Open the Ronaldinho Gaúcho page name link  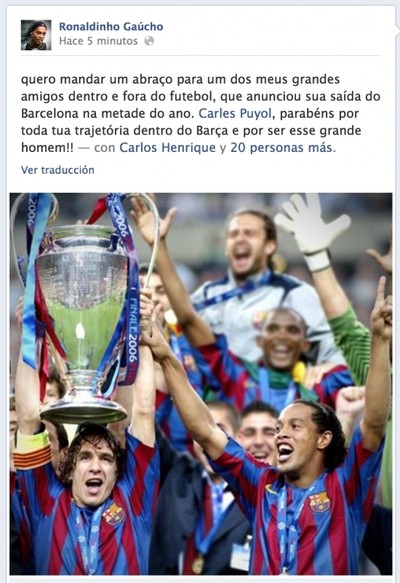(x=111, y=27)
